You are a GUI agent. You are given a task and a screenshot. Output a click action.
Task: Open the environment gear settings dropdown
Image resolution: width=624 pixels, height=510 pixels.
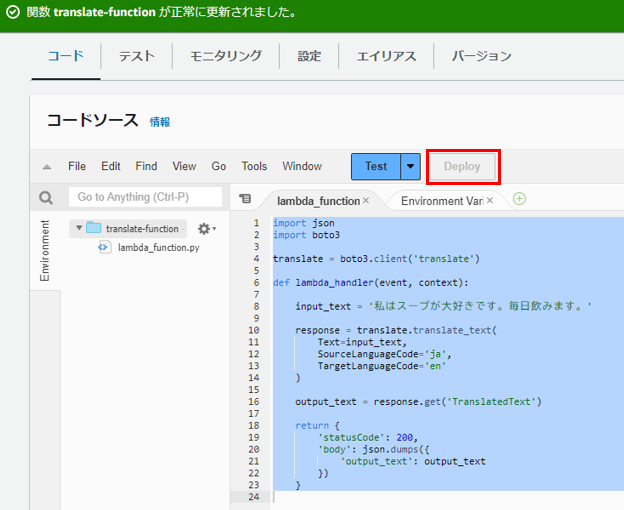(x=207, y=229)
